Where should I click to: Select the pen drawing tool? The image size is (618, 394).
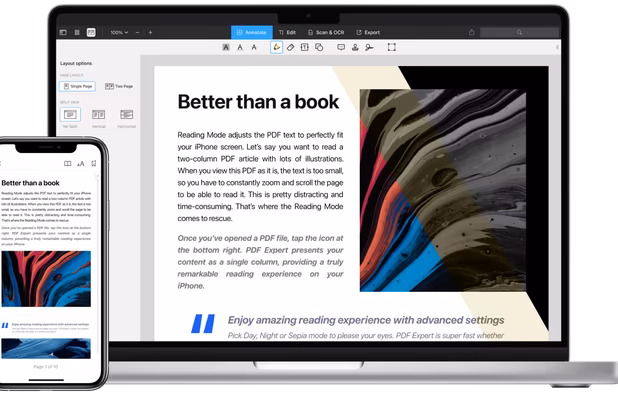[x=276, y=47]
